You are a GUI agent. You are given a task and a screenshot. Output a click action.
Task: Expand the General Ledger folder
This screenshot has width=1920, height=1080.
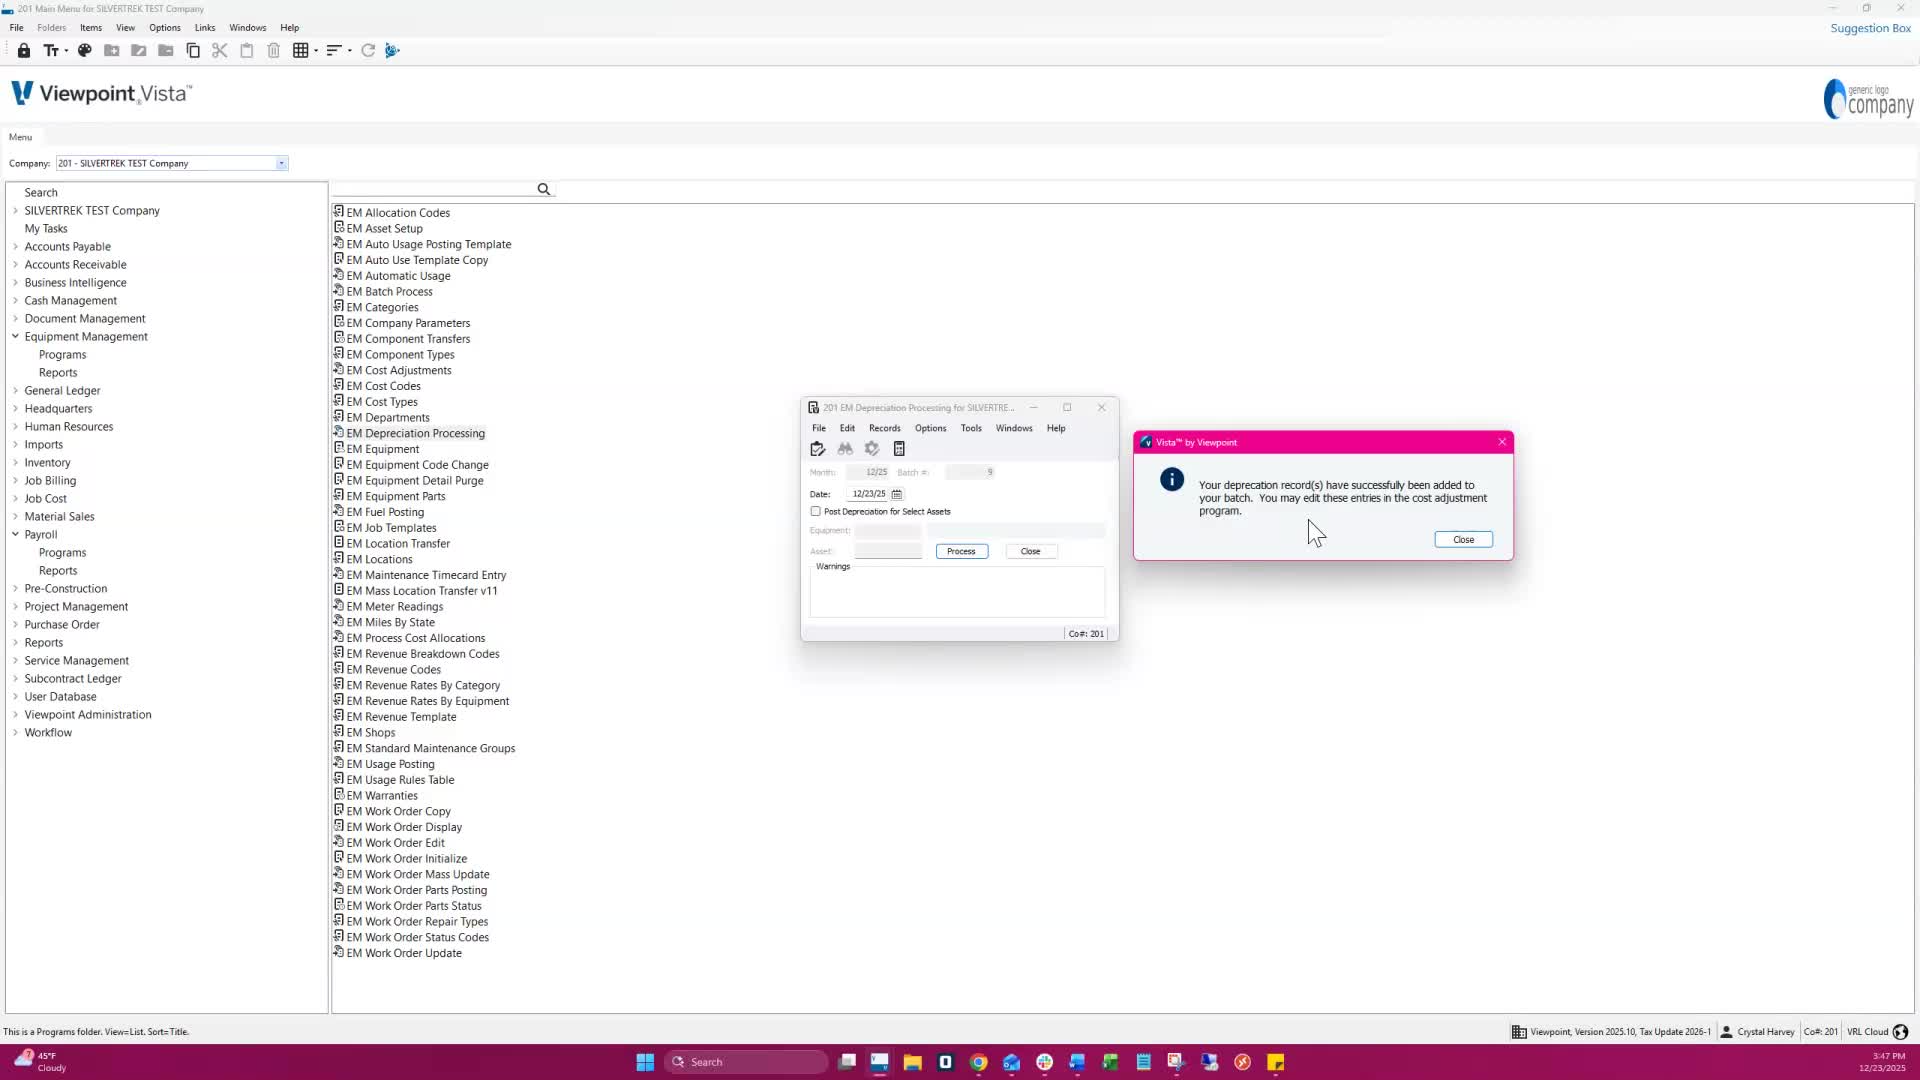coord(15,391)
